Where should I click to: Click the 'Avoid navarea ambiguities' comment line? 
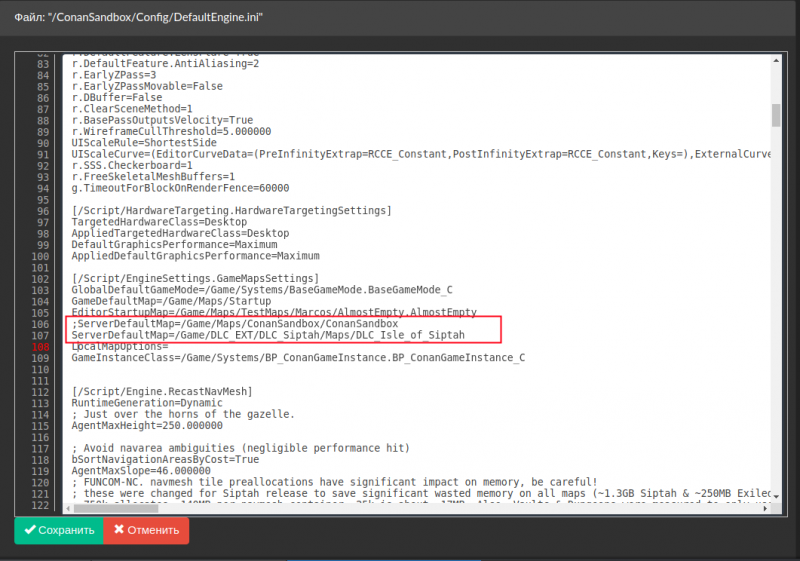pyautogui.click(x=241, y=448)
